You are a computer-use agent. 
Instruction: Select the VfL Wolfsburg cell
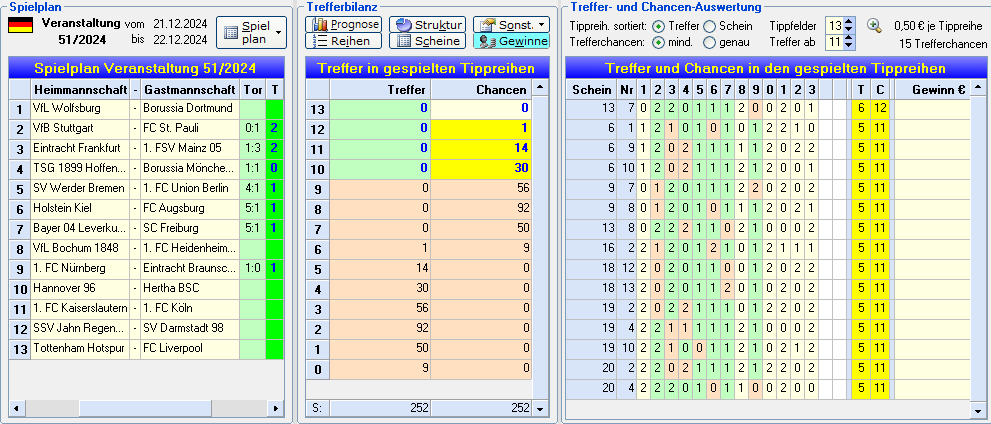80,109
